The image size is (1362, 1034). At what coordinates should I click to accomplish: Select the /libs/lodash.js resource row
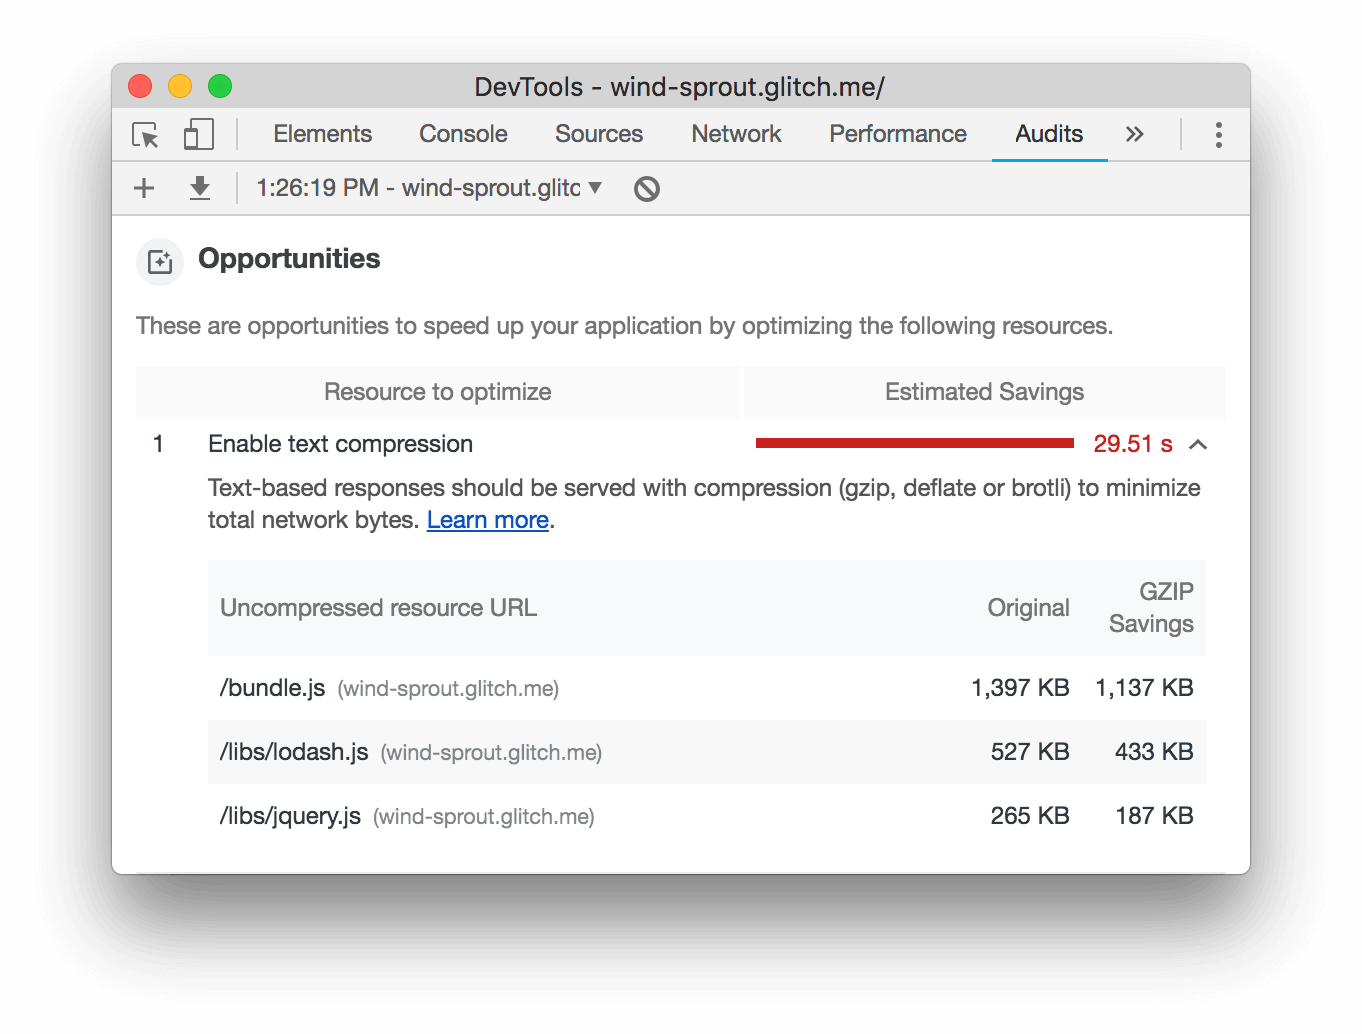pos(294,751)
